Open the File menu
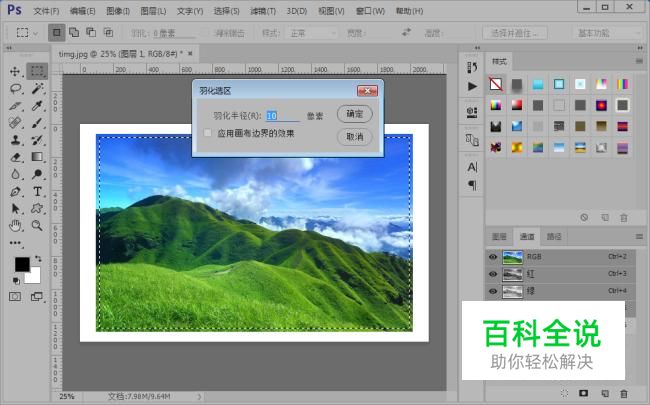 pyautogui.click(x=46, y=11)
